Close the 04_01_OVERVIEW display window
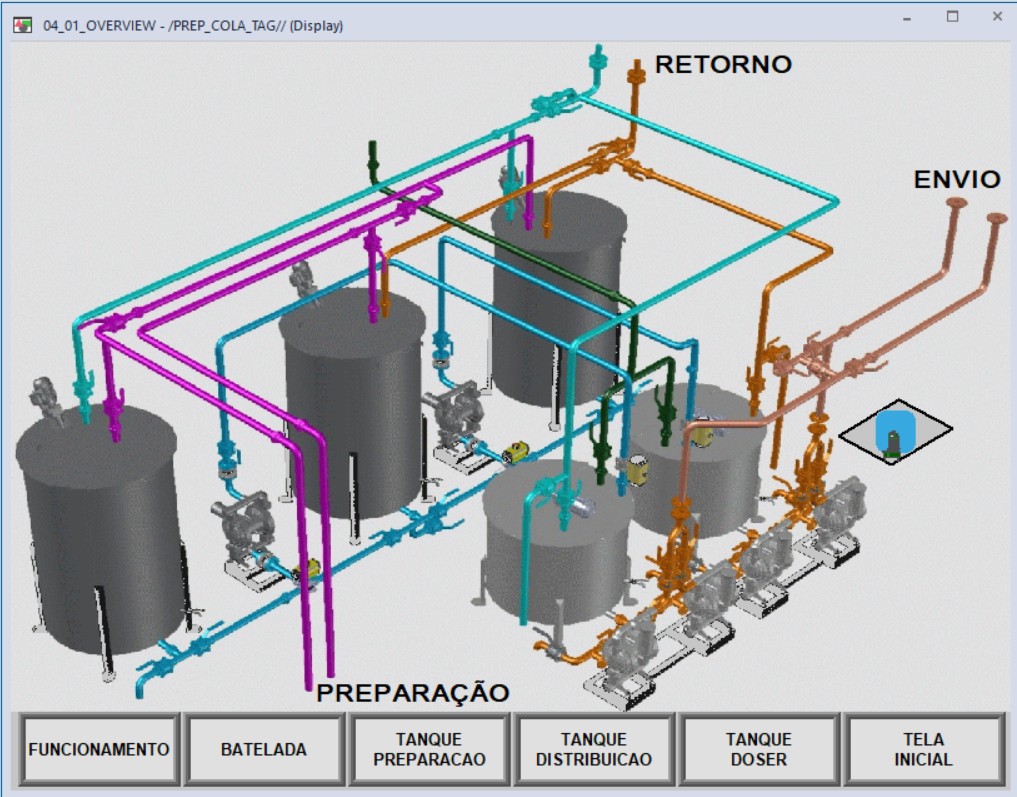1017x797 pixels. [x=998, y=17]
